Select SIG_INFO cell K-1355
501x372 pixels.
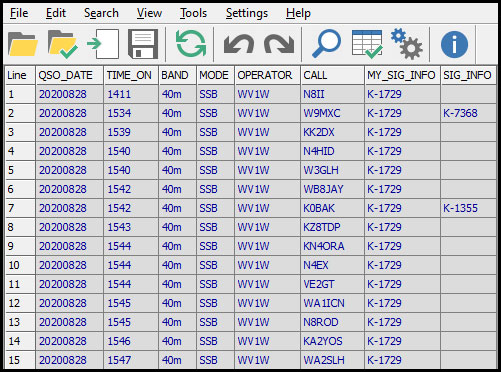click(469, 208)
